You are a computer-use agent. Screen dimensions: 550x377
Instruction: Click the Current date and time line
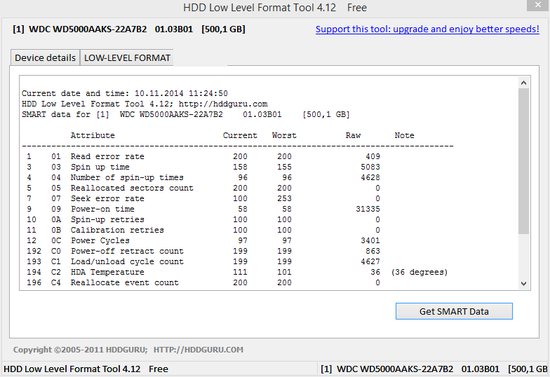pos(125,94)
